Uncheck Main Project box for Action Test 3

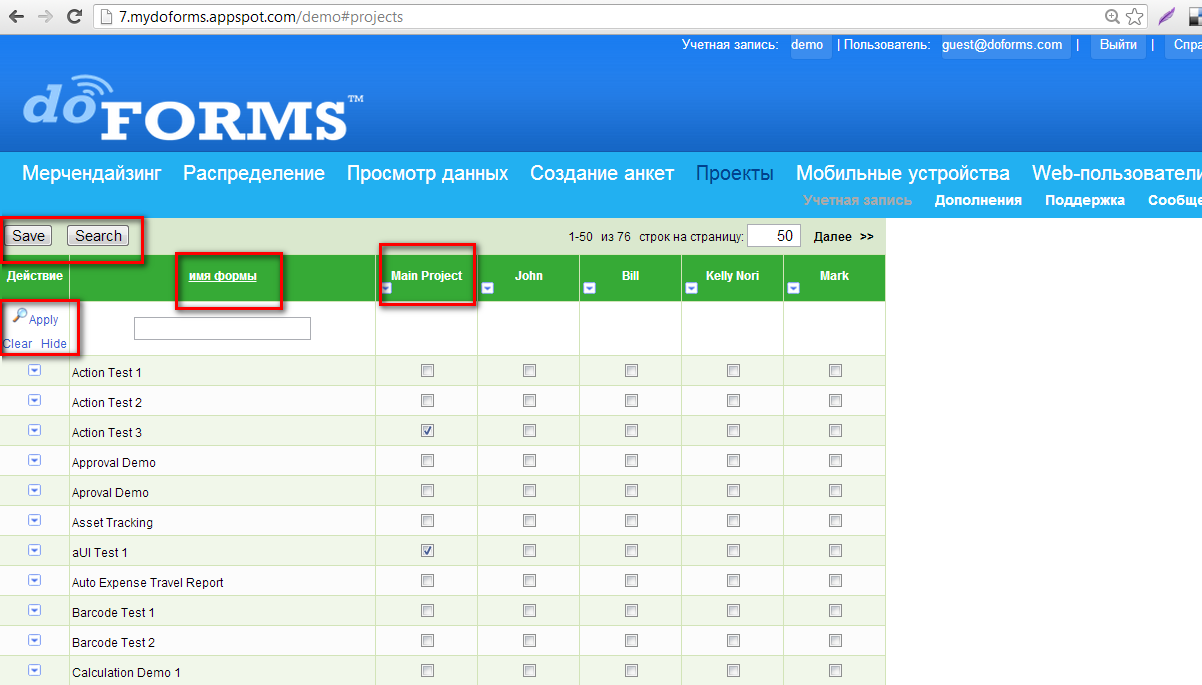[427, 431]
